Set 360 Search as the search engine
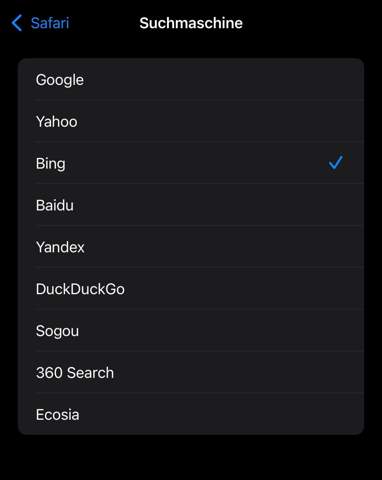 [x=191, y=373]
